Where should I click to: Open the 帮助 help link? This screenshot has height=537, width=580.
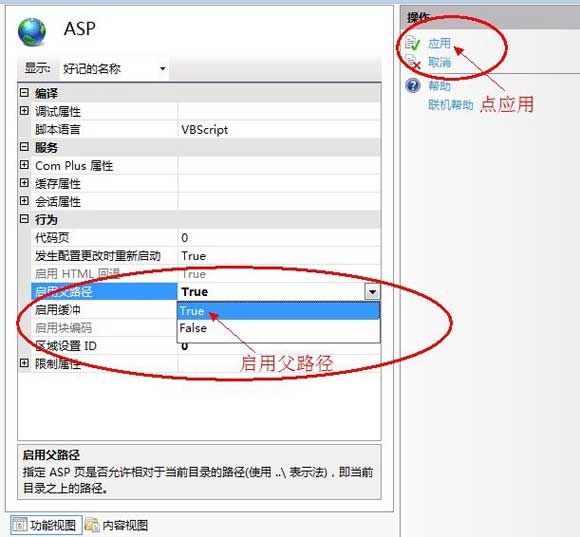click(x=439, y=86)
